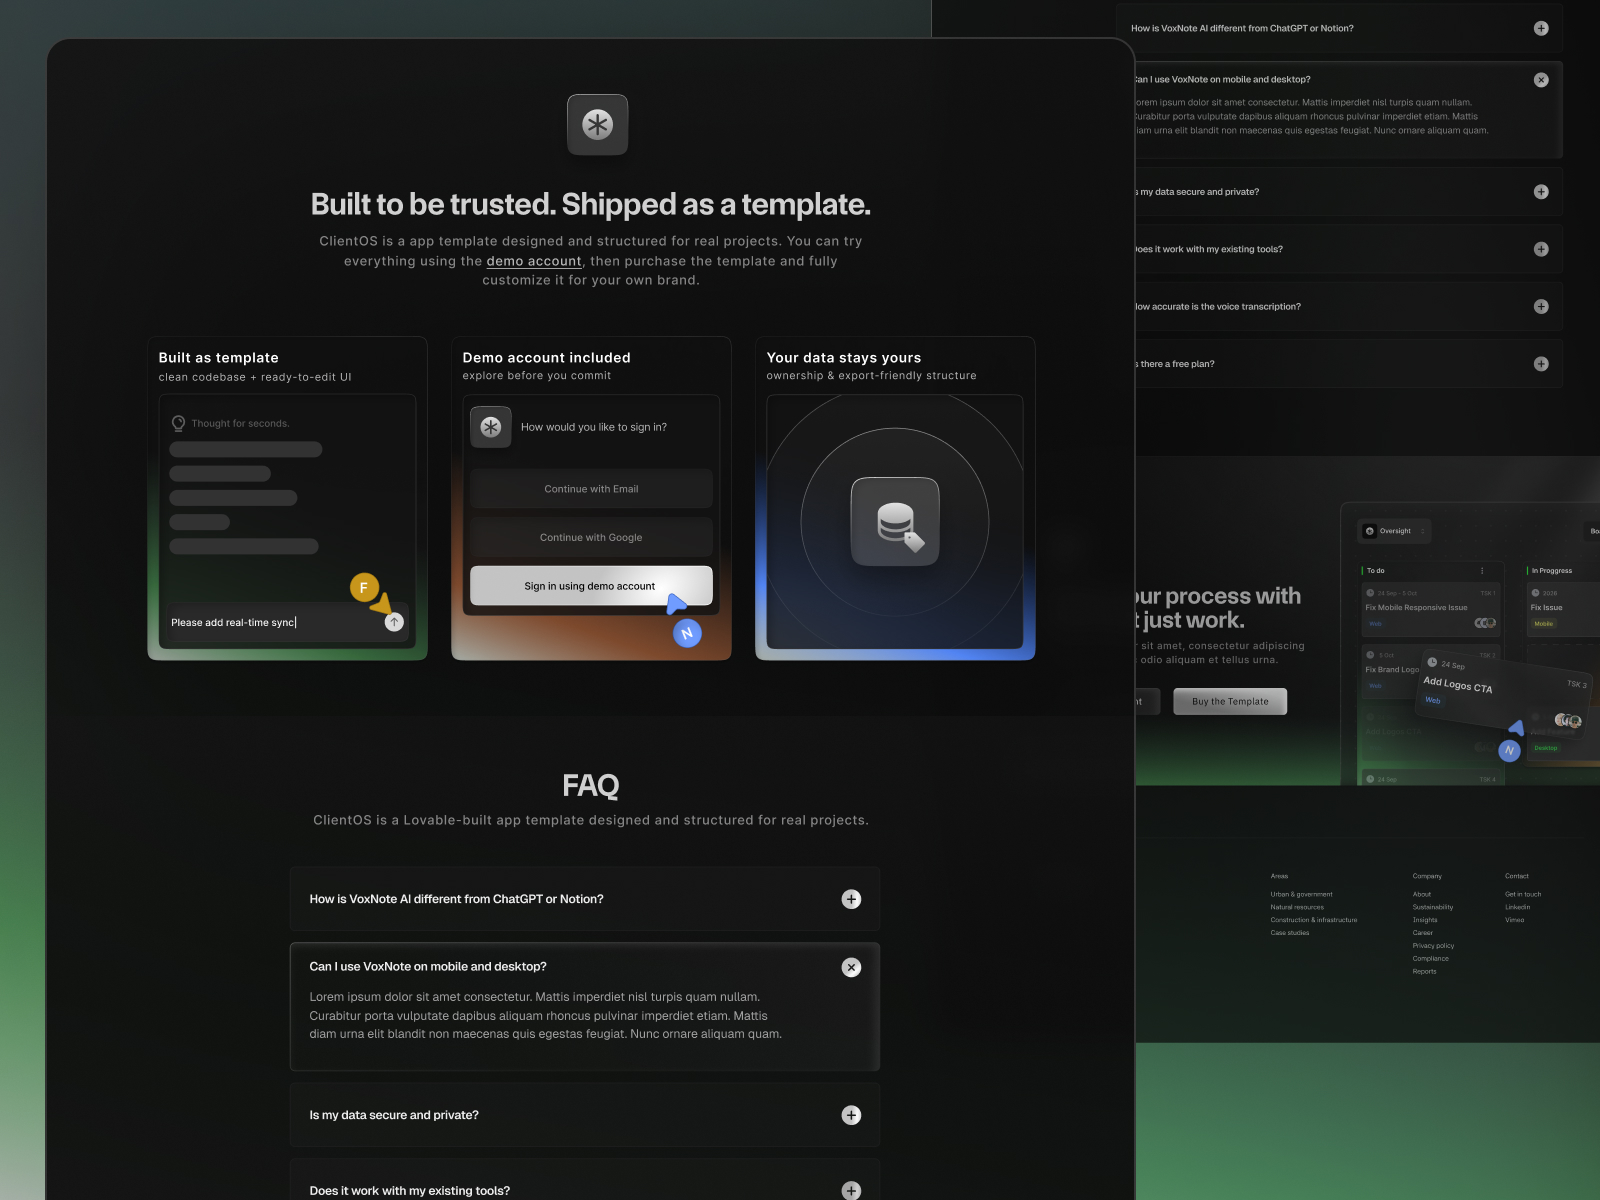Viewport: 1600px width, 1200px height.
Task: Collapse the front FAQ mobile and desktop answer with X
Action: point(851,967)
